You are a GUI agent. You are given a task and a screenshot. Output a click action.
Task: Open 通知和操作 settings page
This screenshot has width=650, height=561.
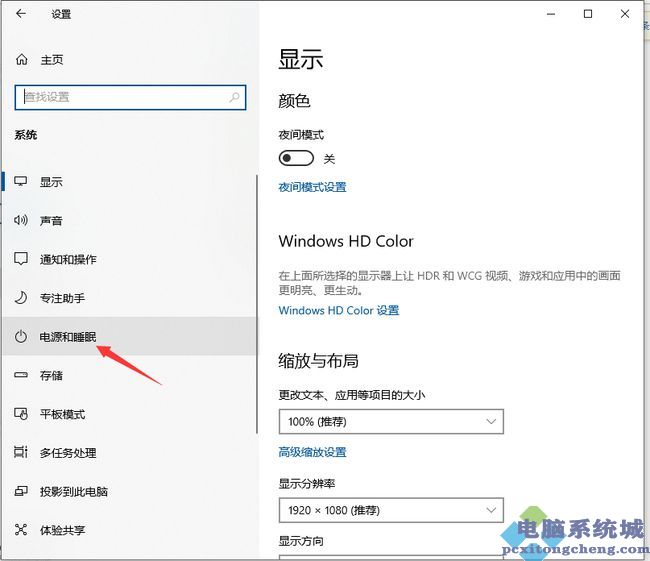point(68,259)
